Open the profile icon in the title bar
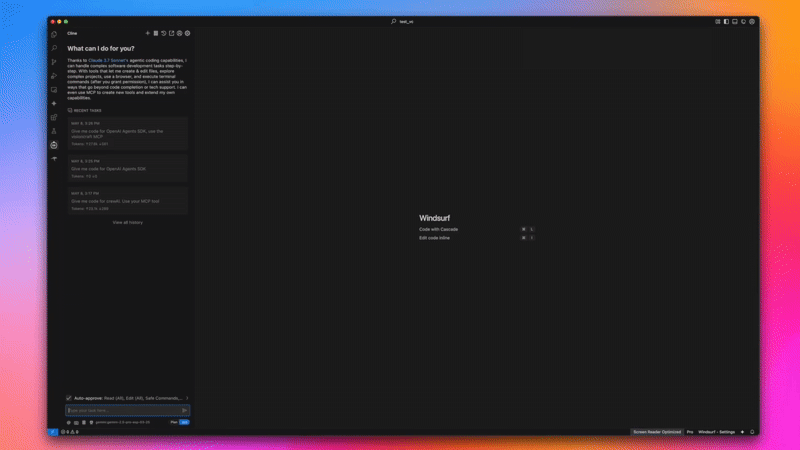The height and width of the screenshot is (450, 800). [x=752, y=21]
